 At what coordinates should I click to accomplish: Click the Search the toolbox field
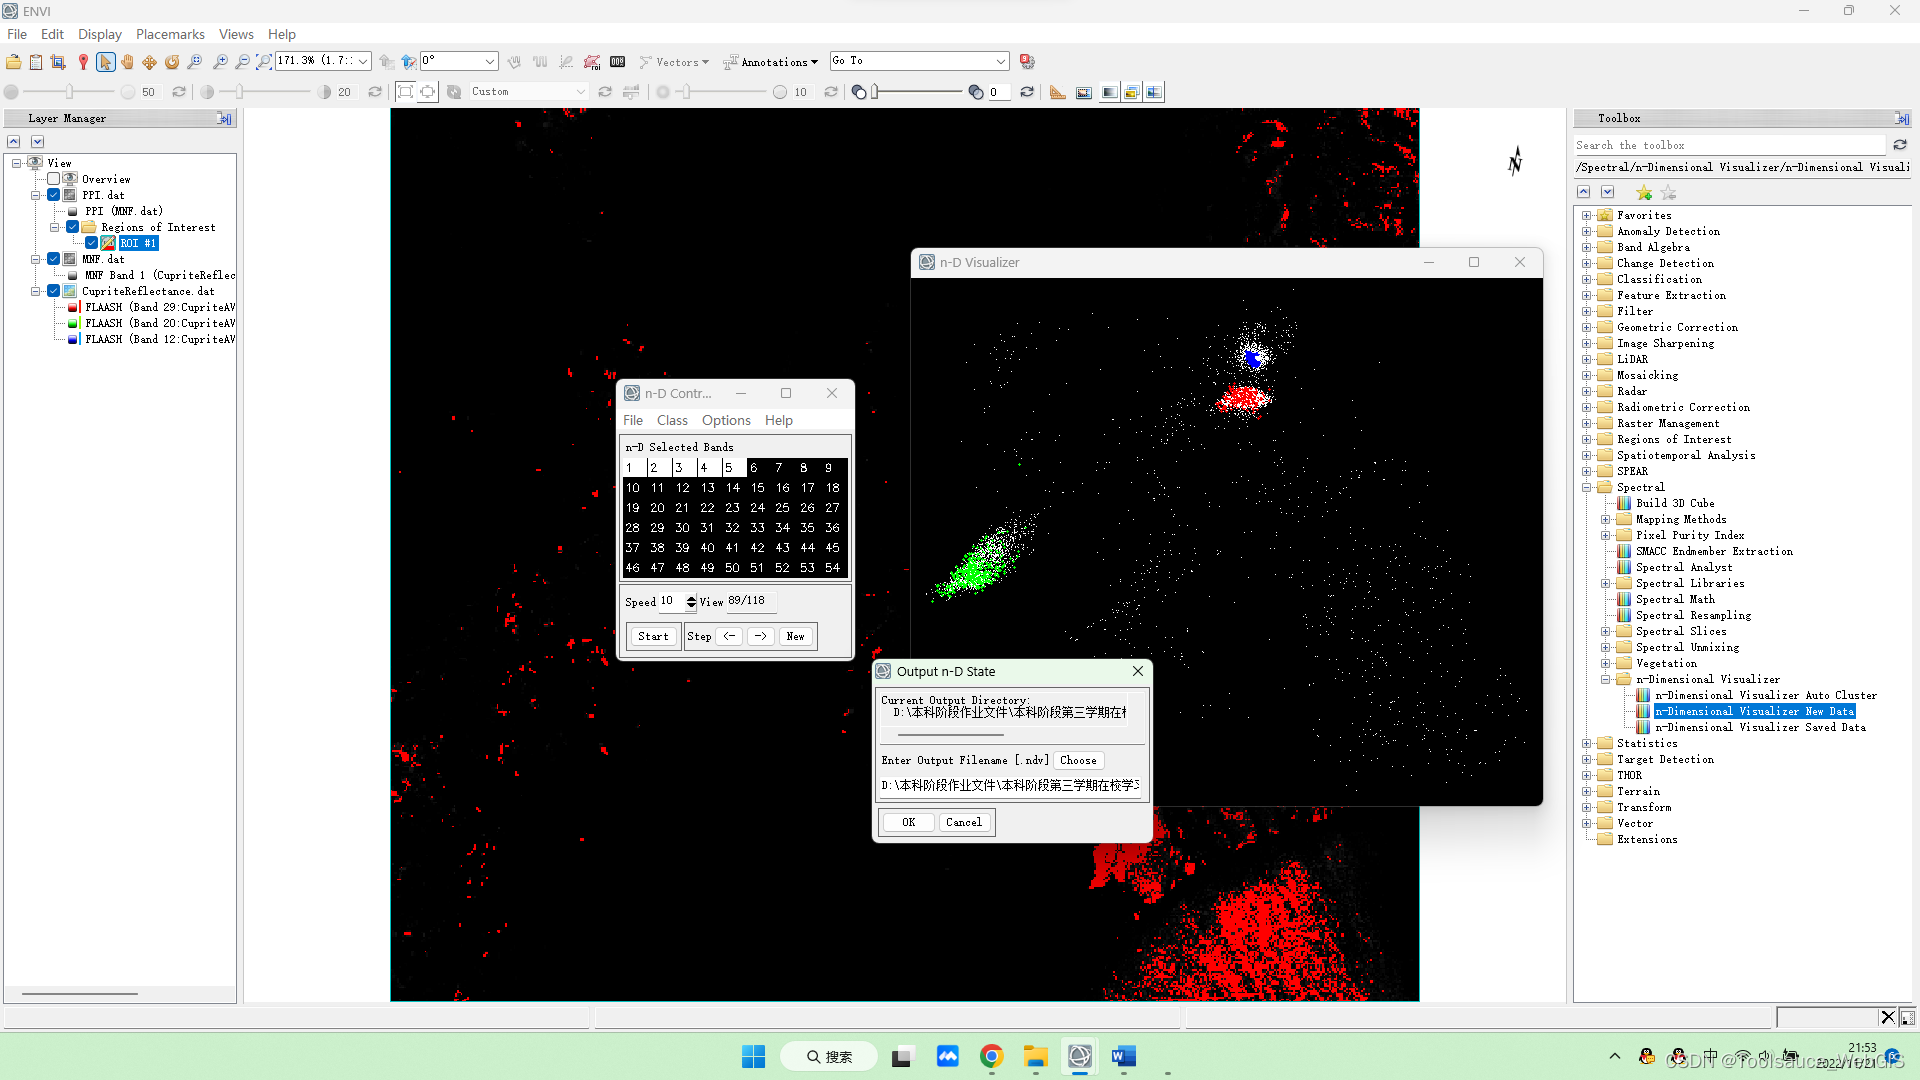pyautogui.click(x=1728, y=145)
